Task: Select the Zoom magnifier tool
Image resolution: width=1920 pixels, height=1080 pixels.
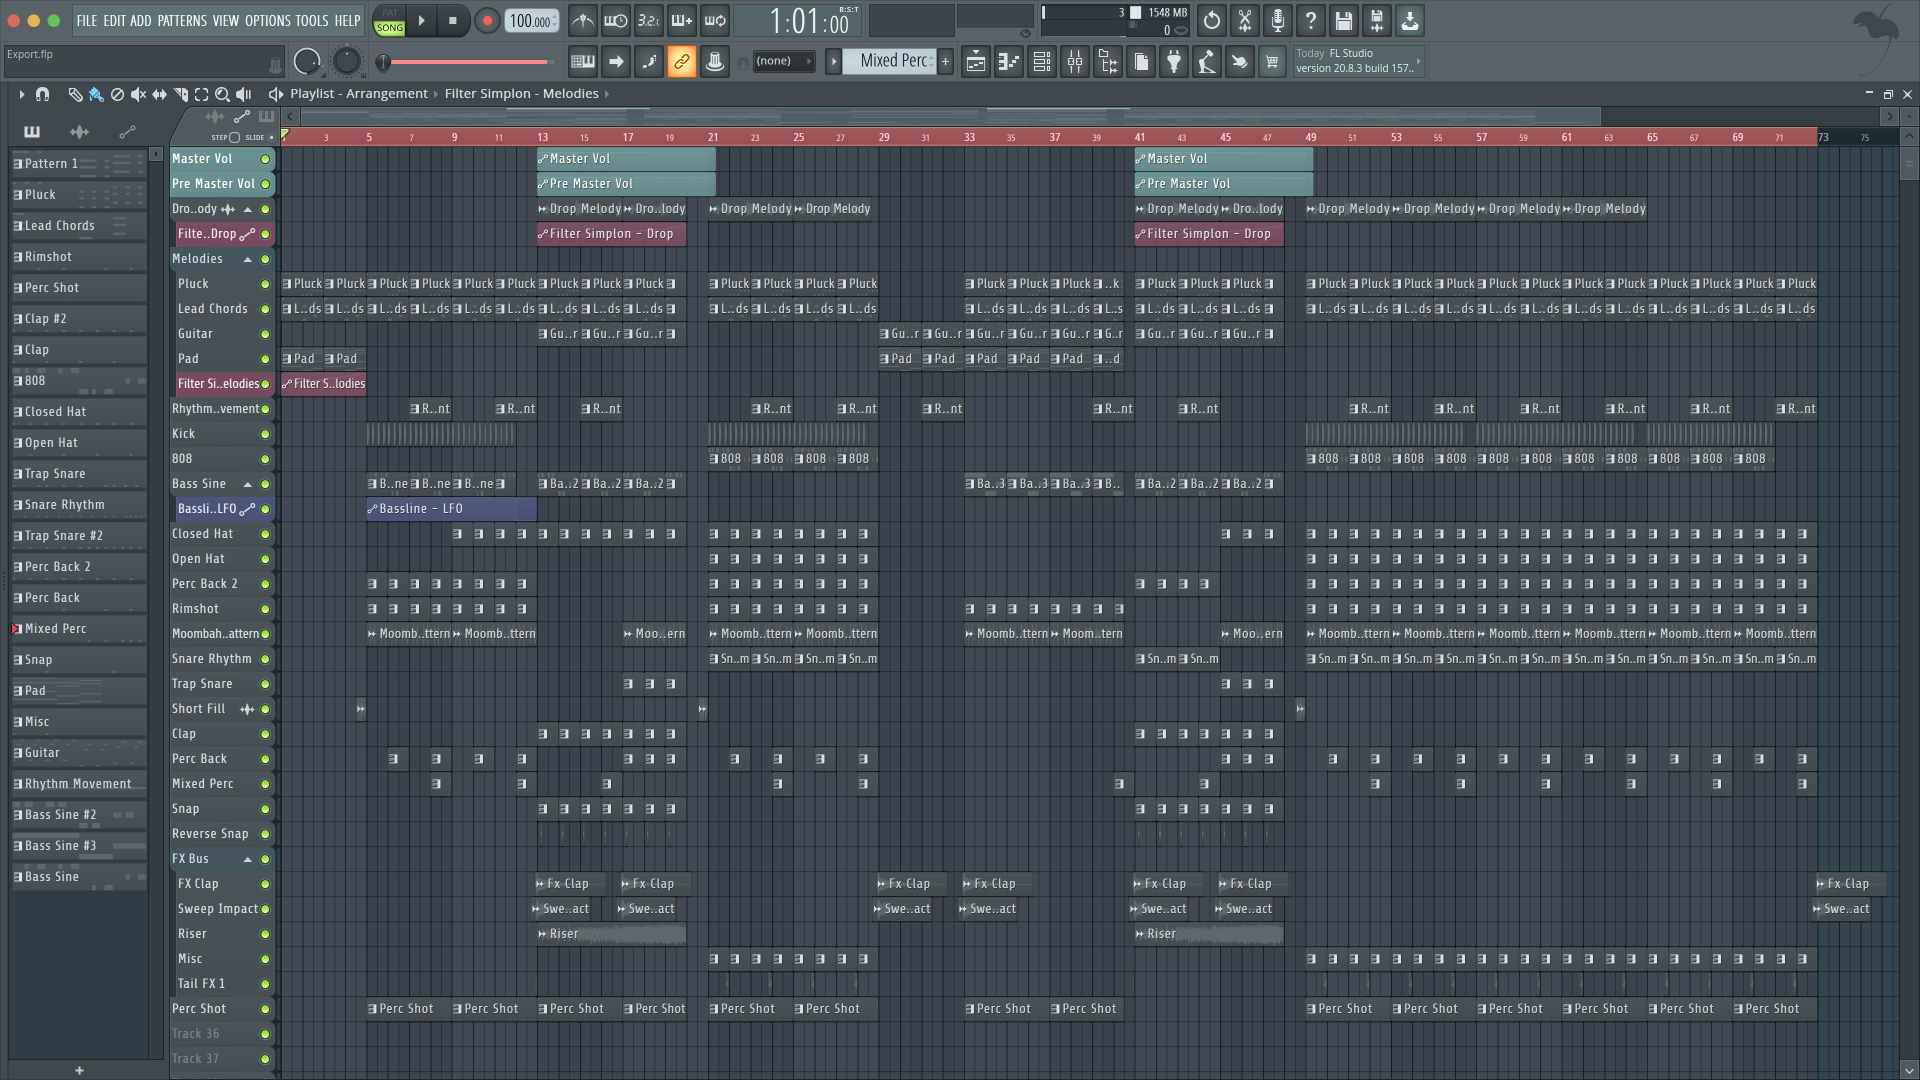Action: click(222, 94)
